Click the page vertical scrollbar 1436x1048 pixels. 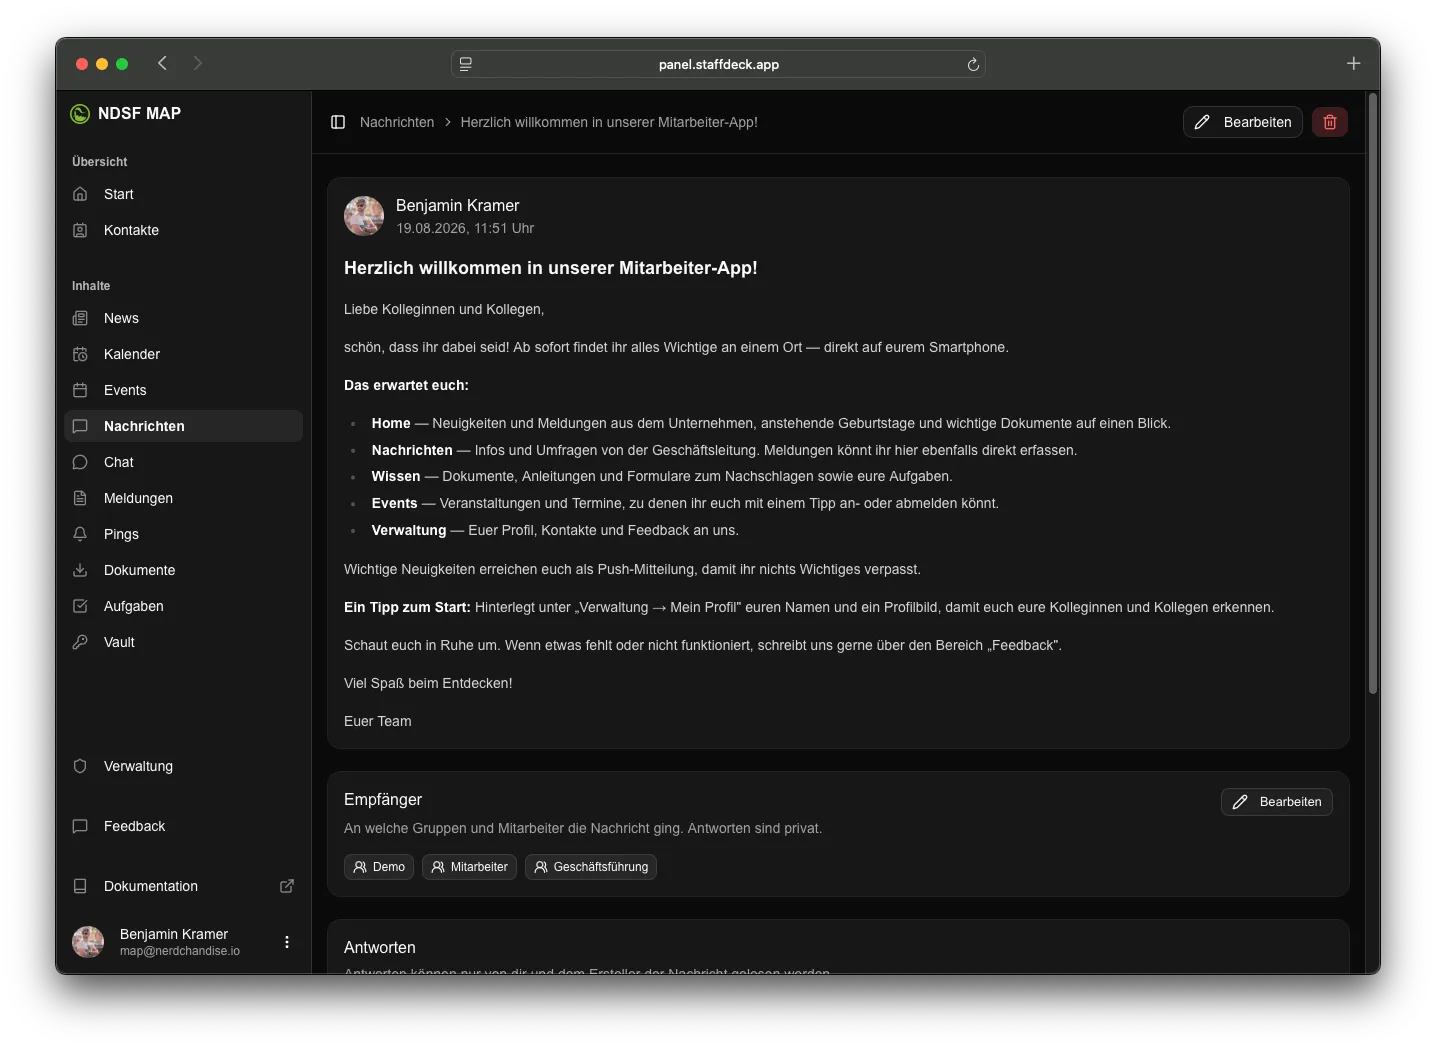point(1373,394)
